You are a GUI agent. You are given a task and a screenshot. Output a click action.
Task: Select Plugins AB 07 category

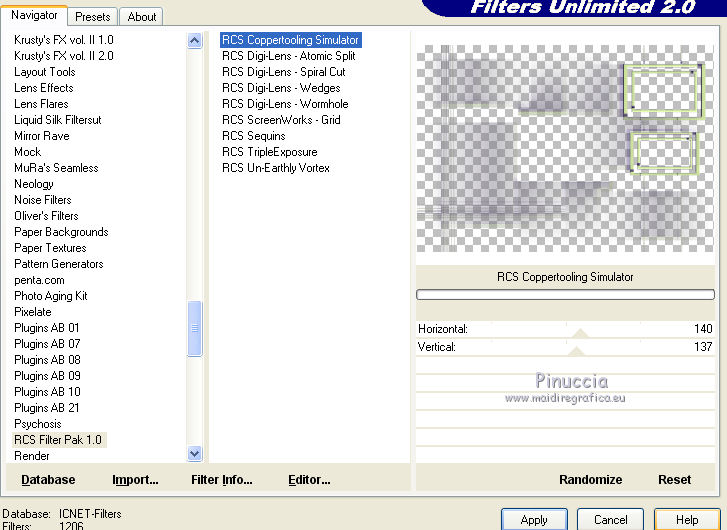pos(47,344)
